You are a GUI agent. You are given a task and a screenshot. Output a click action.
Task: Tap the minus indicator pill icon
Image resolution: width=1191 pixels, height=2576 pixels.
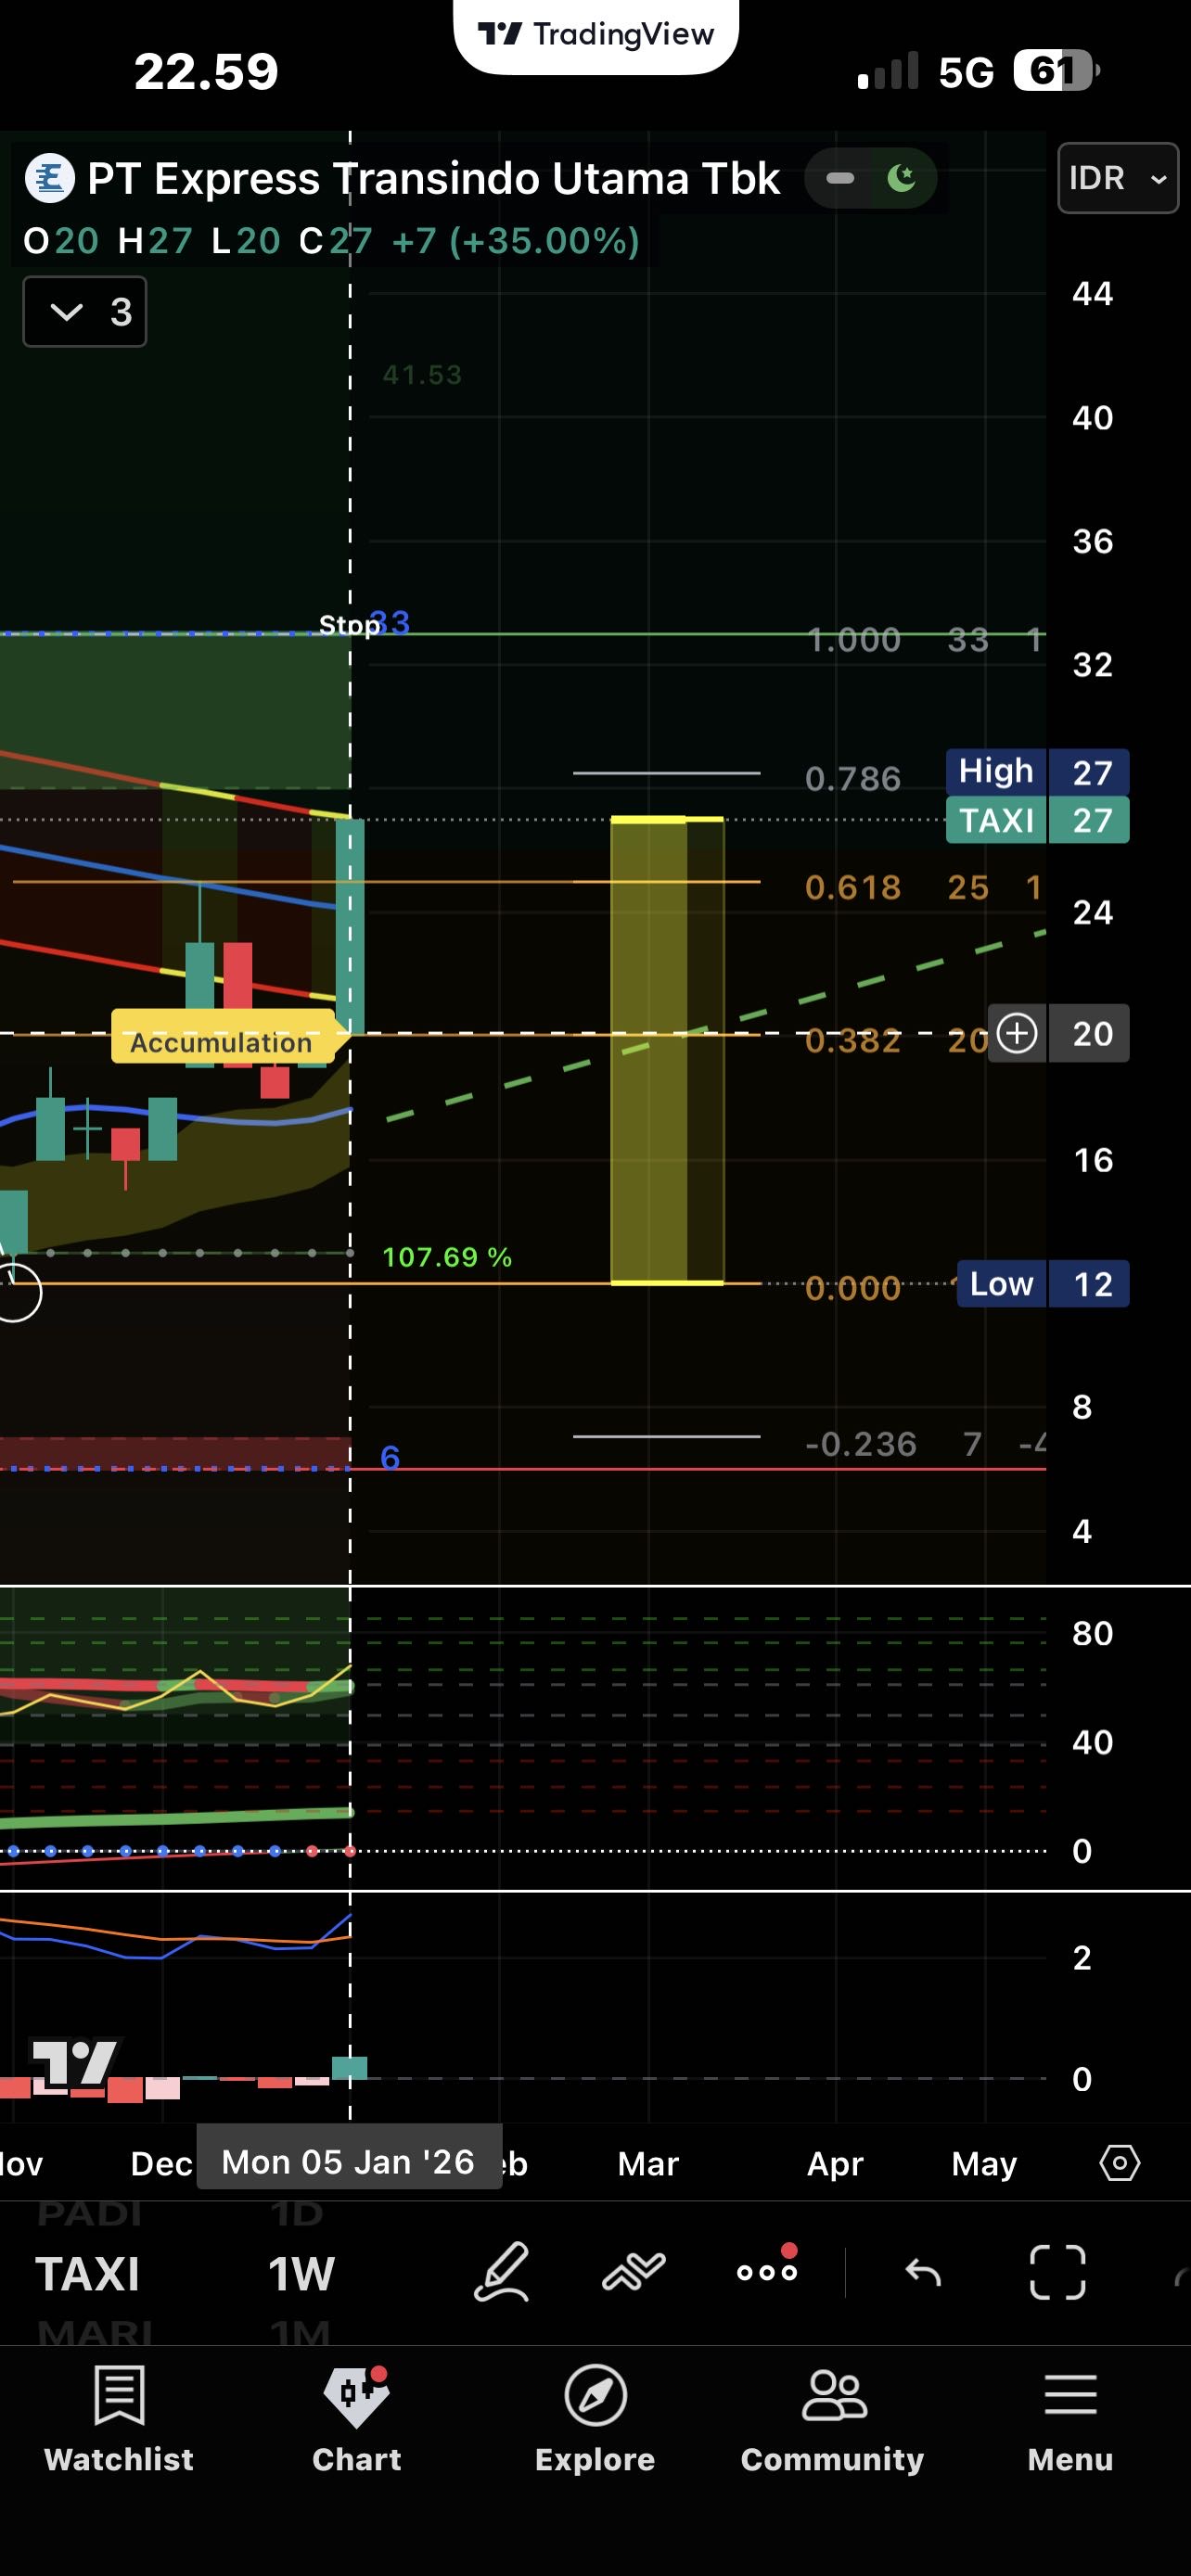pos(840,178)
